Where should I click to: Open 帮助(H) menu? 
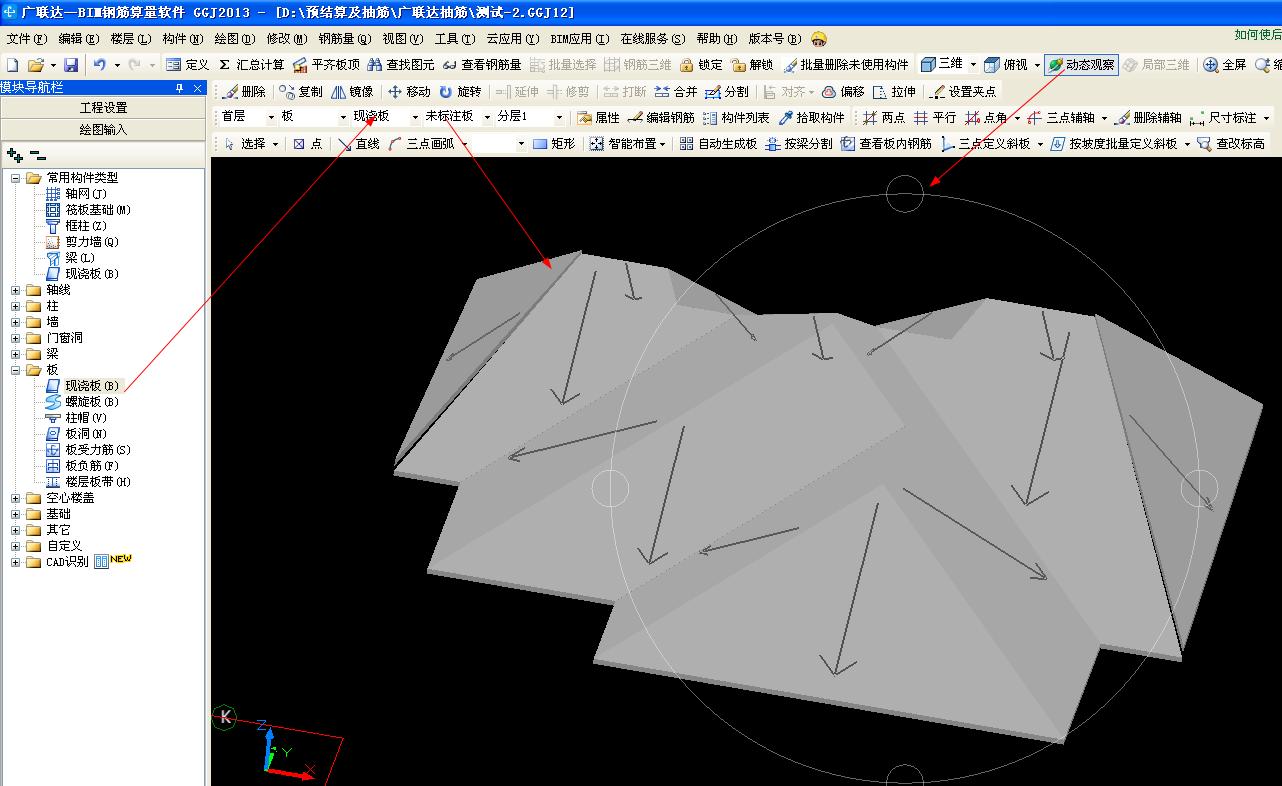716,39
